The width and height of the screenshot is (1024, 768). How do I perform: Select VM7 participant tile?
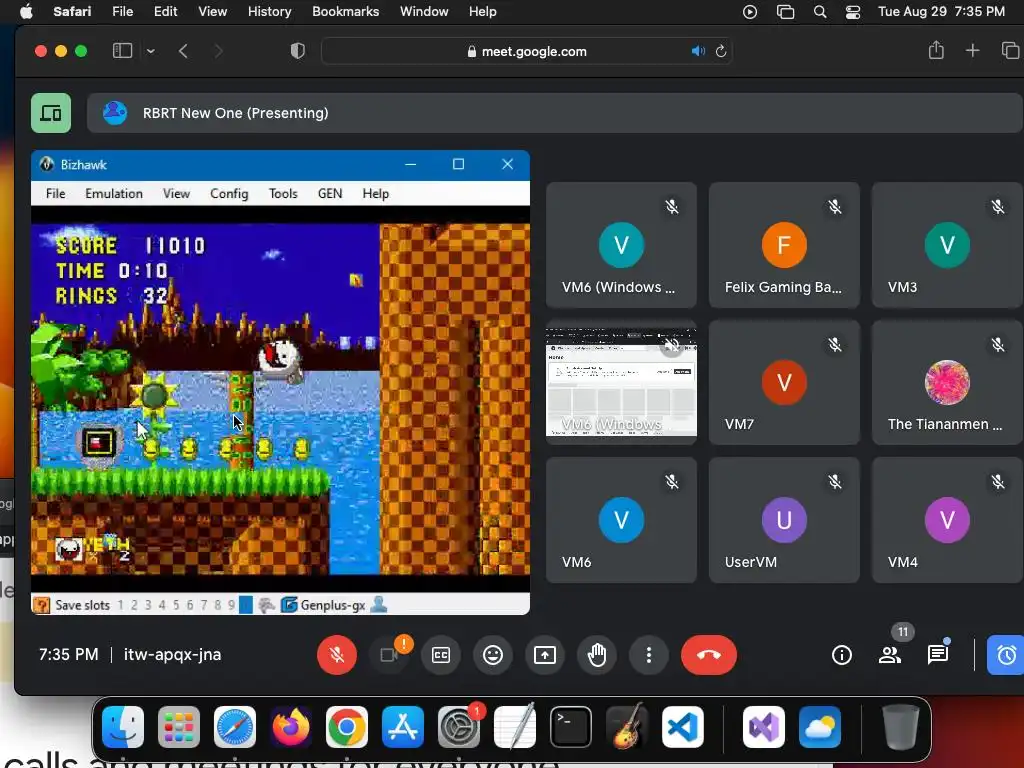coord(784,383)
